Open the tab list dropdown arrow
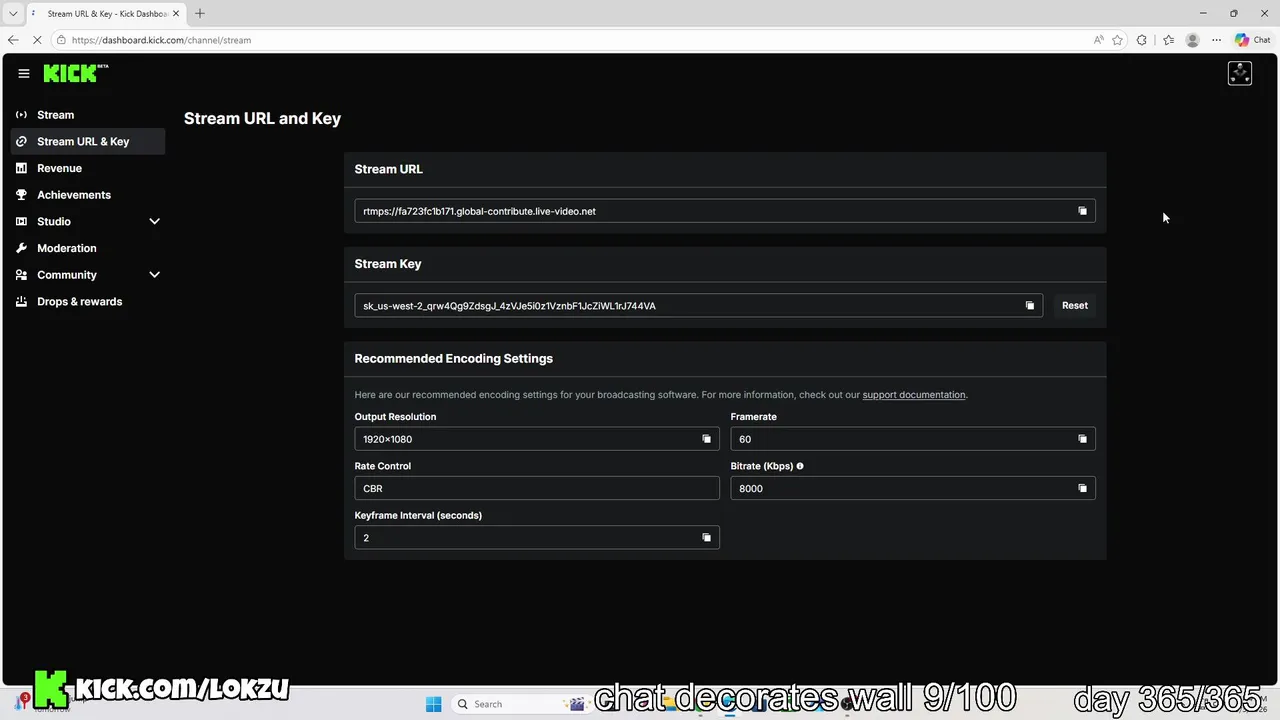The image size is (1280, 720). (13, 13)
